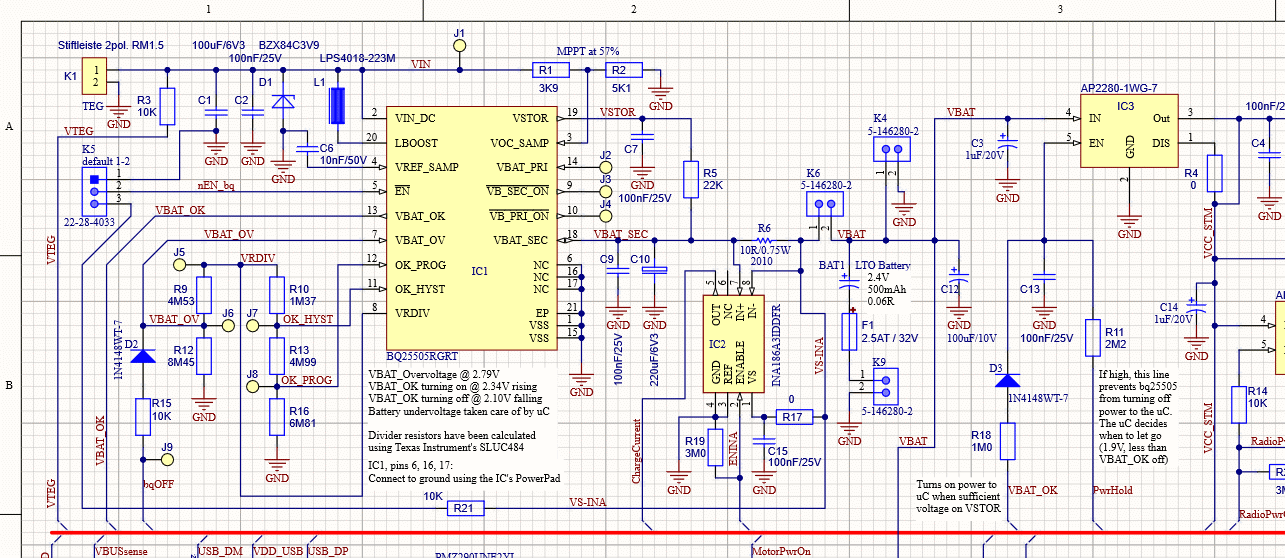Screen dimensions: 1285x558
Task: Select resistor R5 22K symbol
Action: pyautogui.click(x=689, y=179)
